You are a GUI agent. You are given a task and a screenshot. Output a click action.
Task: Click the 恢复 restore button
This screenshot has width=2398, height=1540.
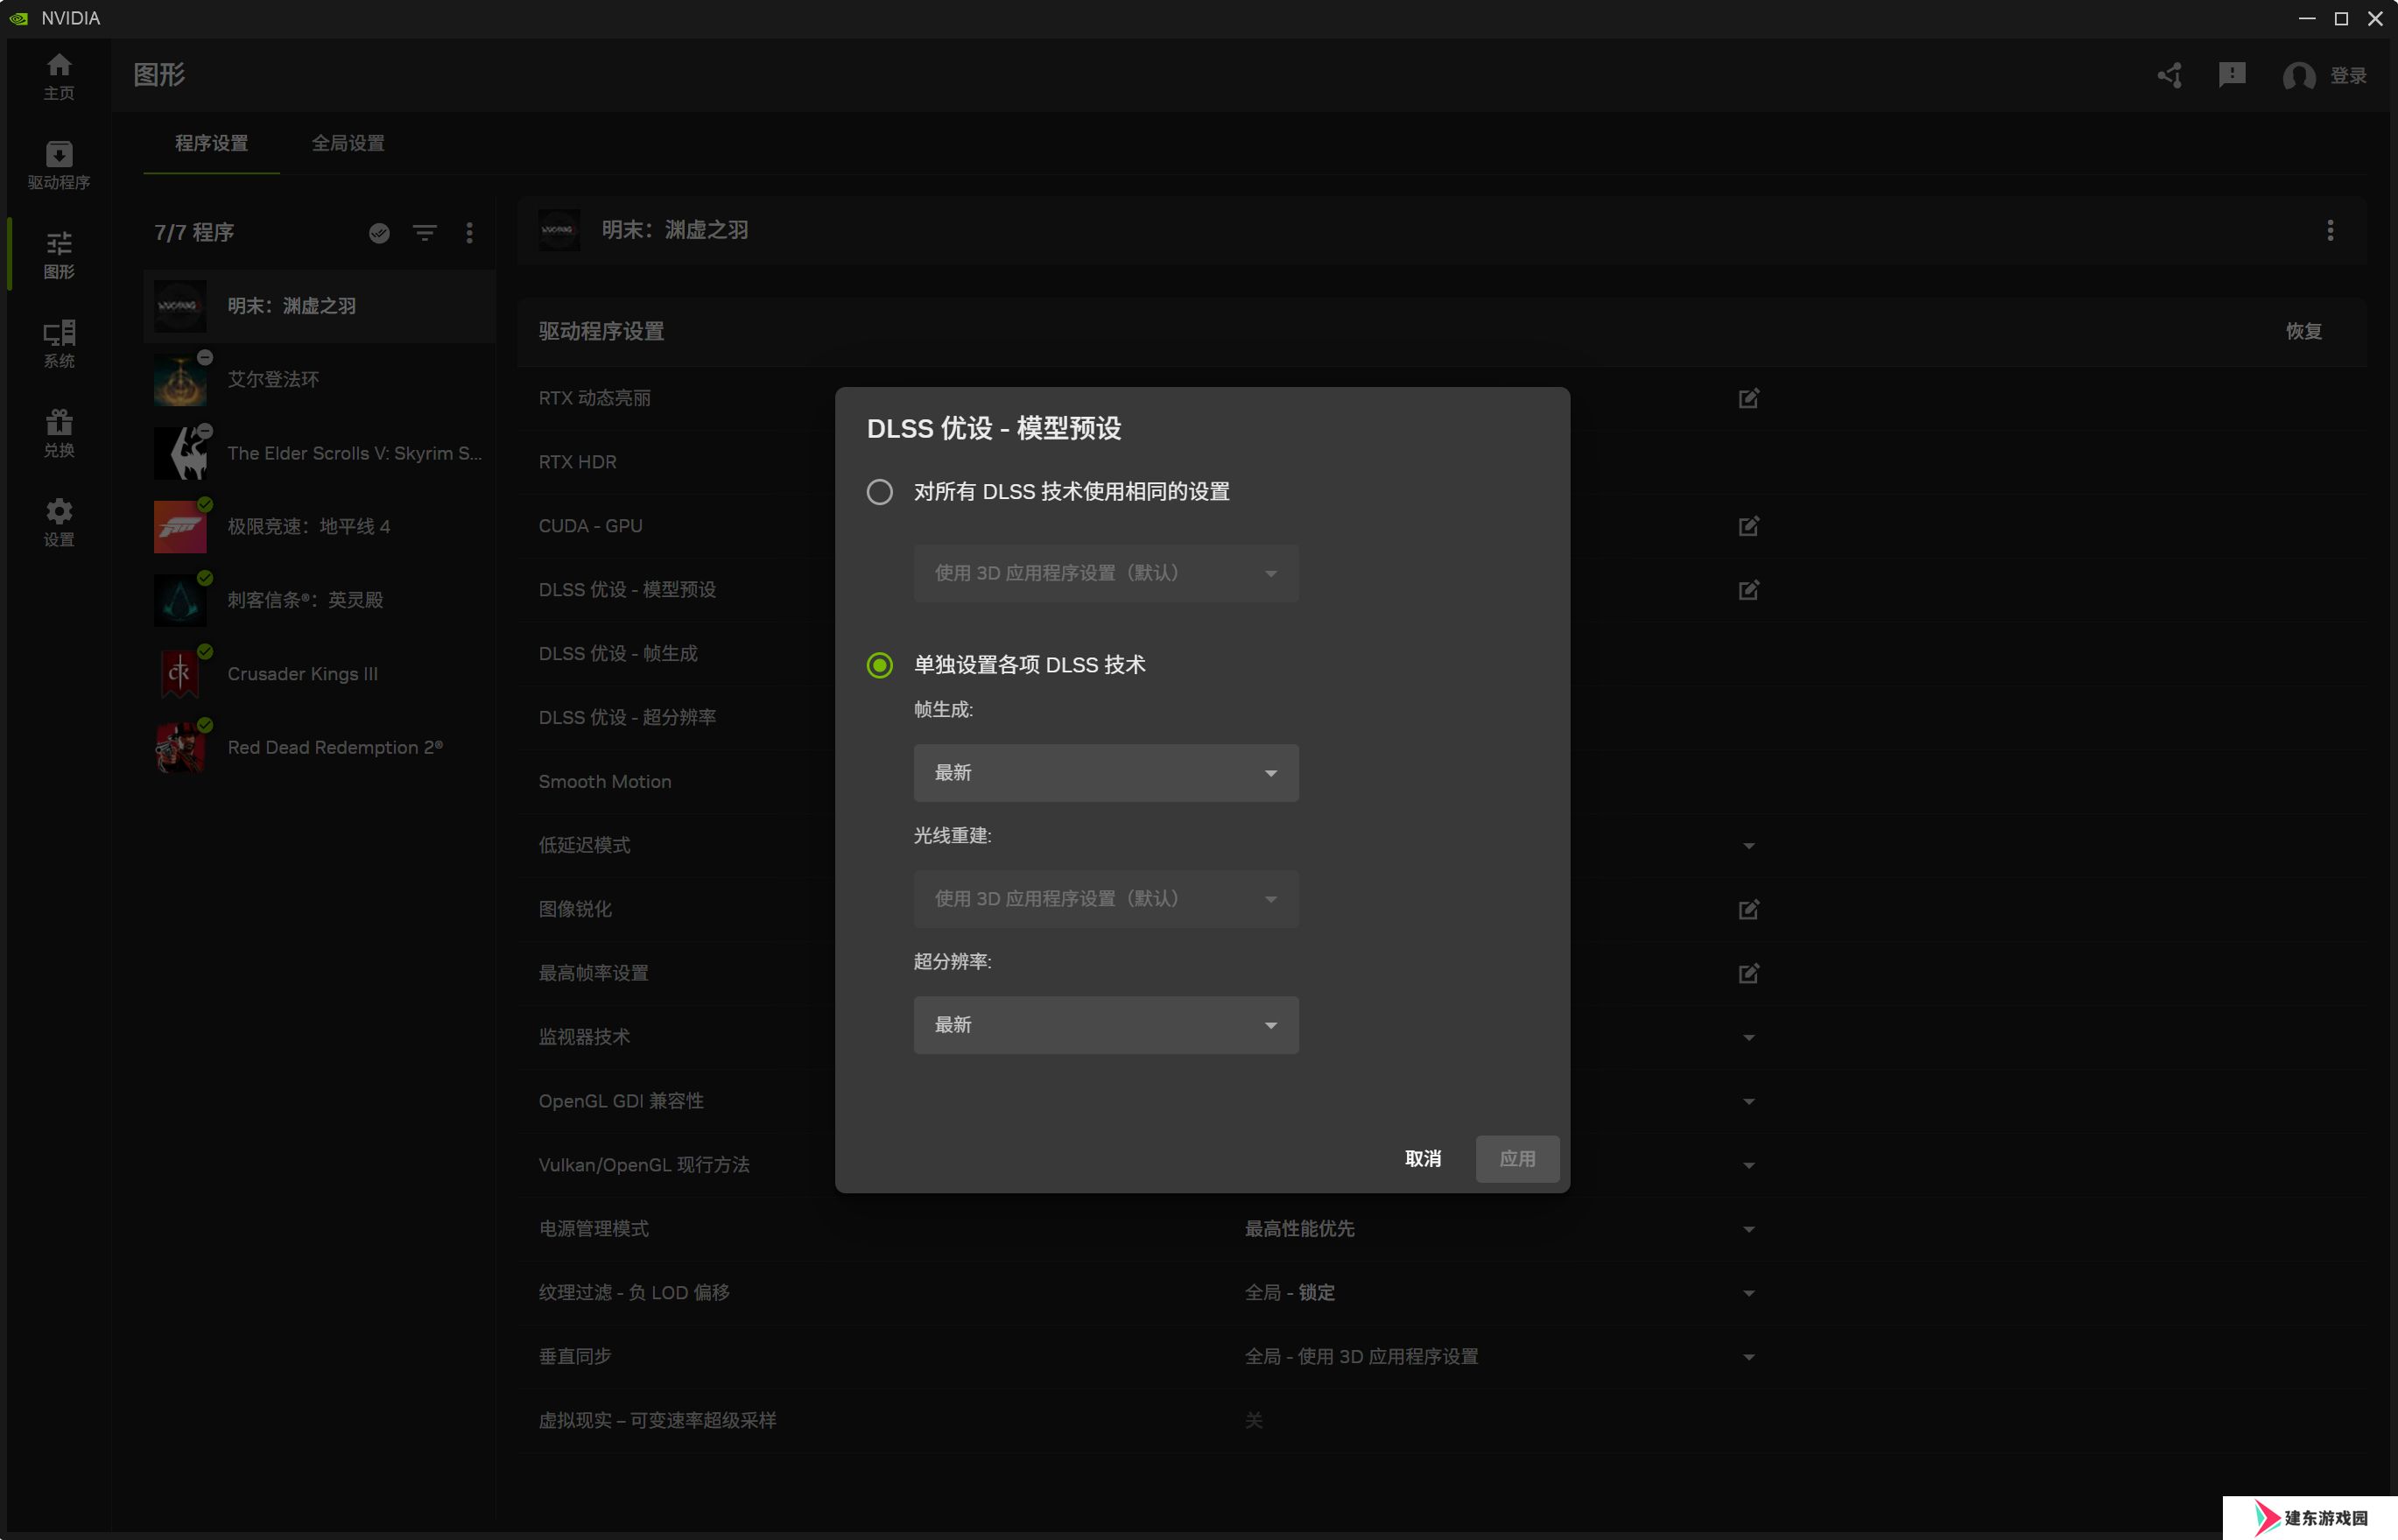[x=2303, y=331]
